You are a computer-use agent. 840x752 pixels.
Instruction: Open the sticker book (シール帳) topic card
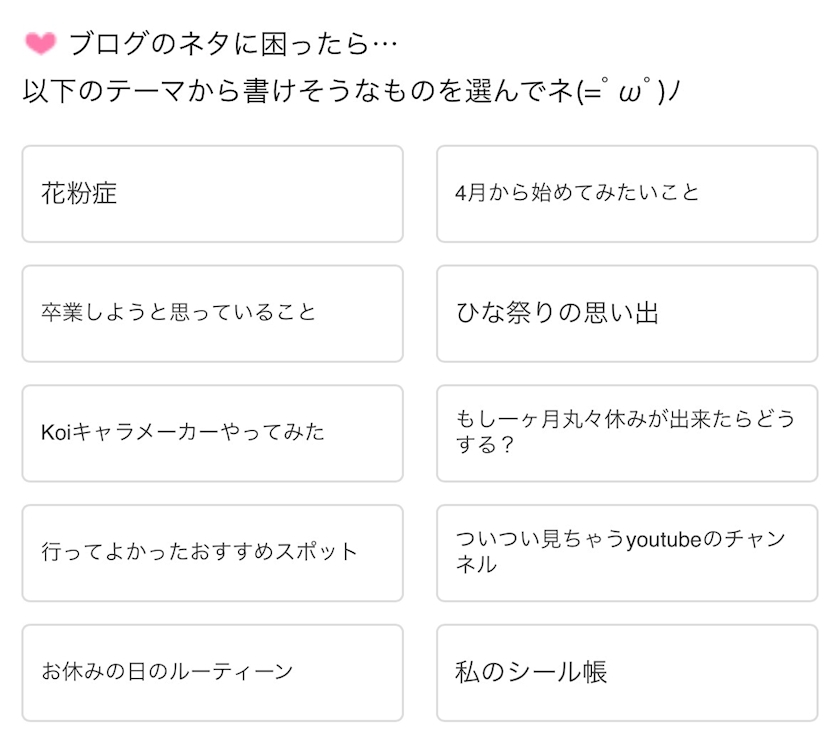(627, 672)
